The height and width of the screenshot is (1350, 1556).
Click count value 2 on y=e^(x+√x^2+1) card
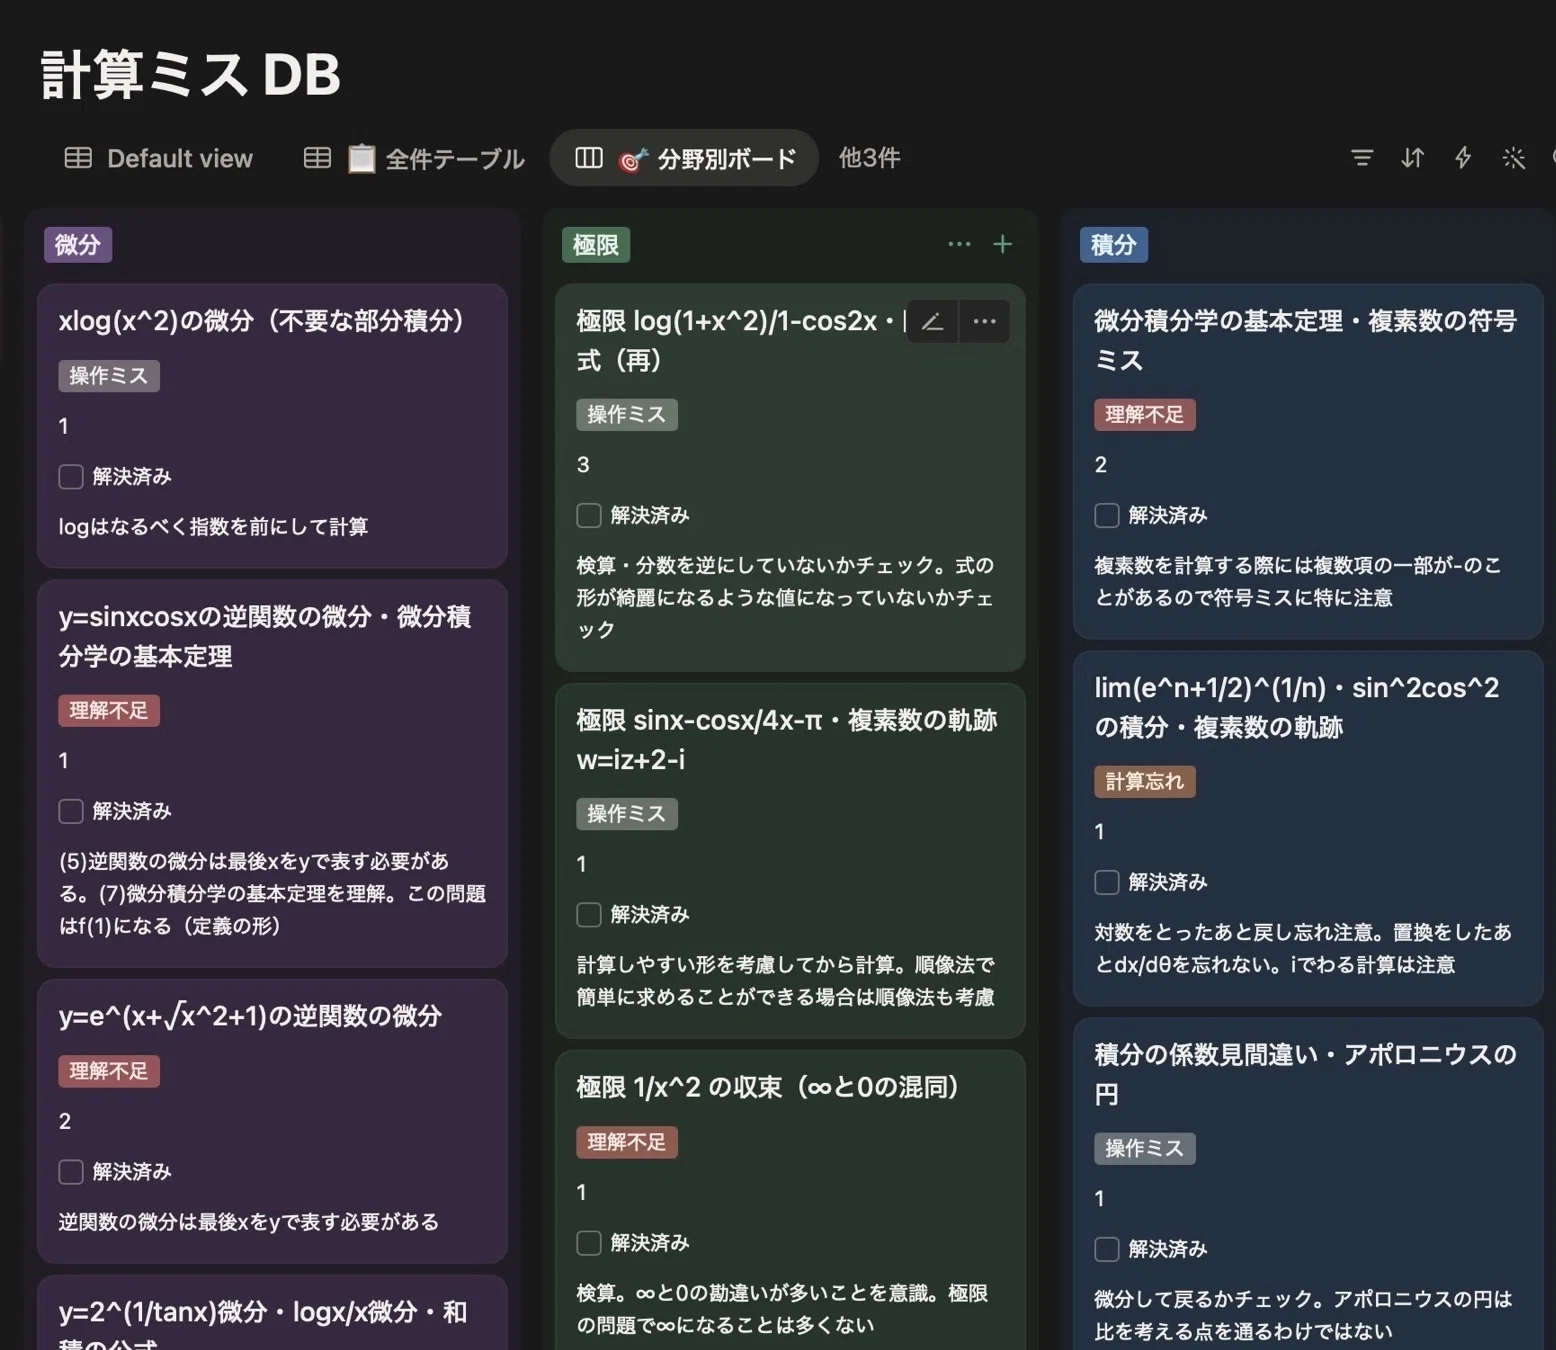pyautogui.click(x=65, y=1122)
